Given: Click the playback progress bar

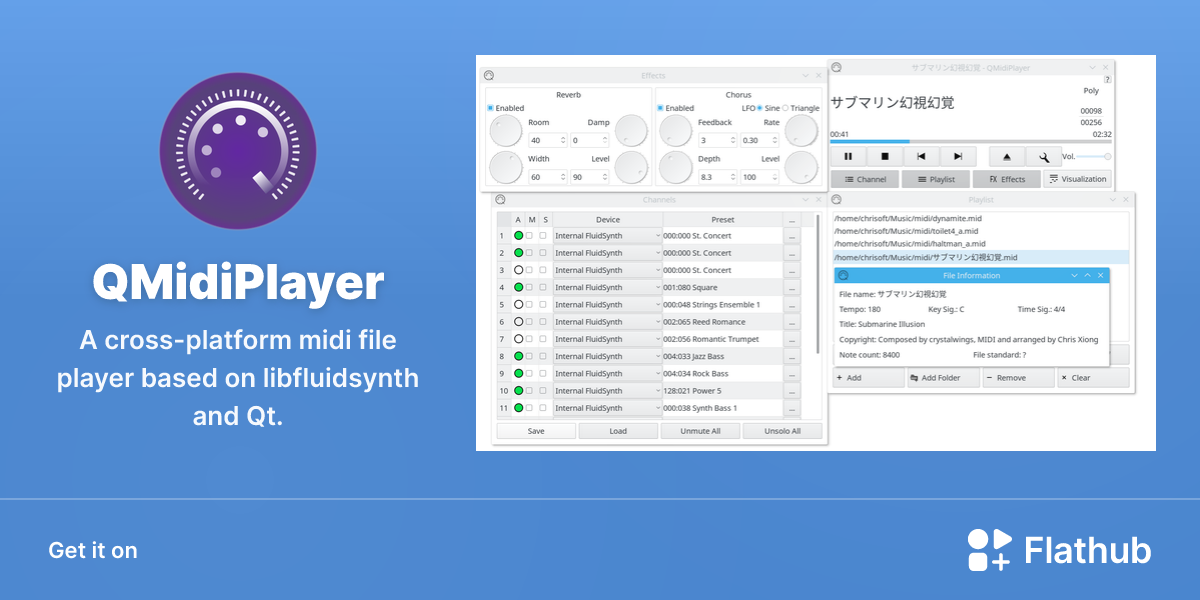Looking at the screenshot, I should point(970,141).
